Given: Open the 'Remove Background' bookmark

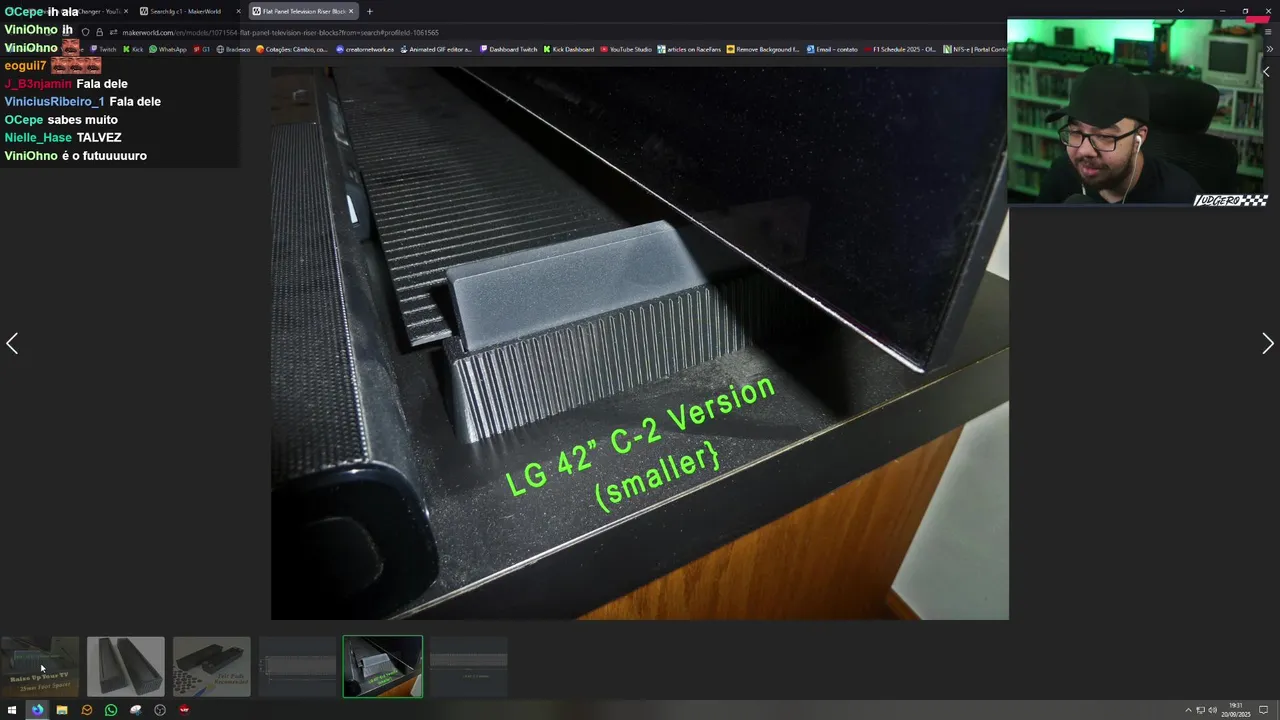Looking at the screenshot, I should (763, 49).
